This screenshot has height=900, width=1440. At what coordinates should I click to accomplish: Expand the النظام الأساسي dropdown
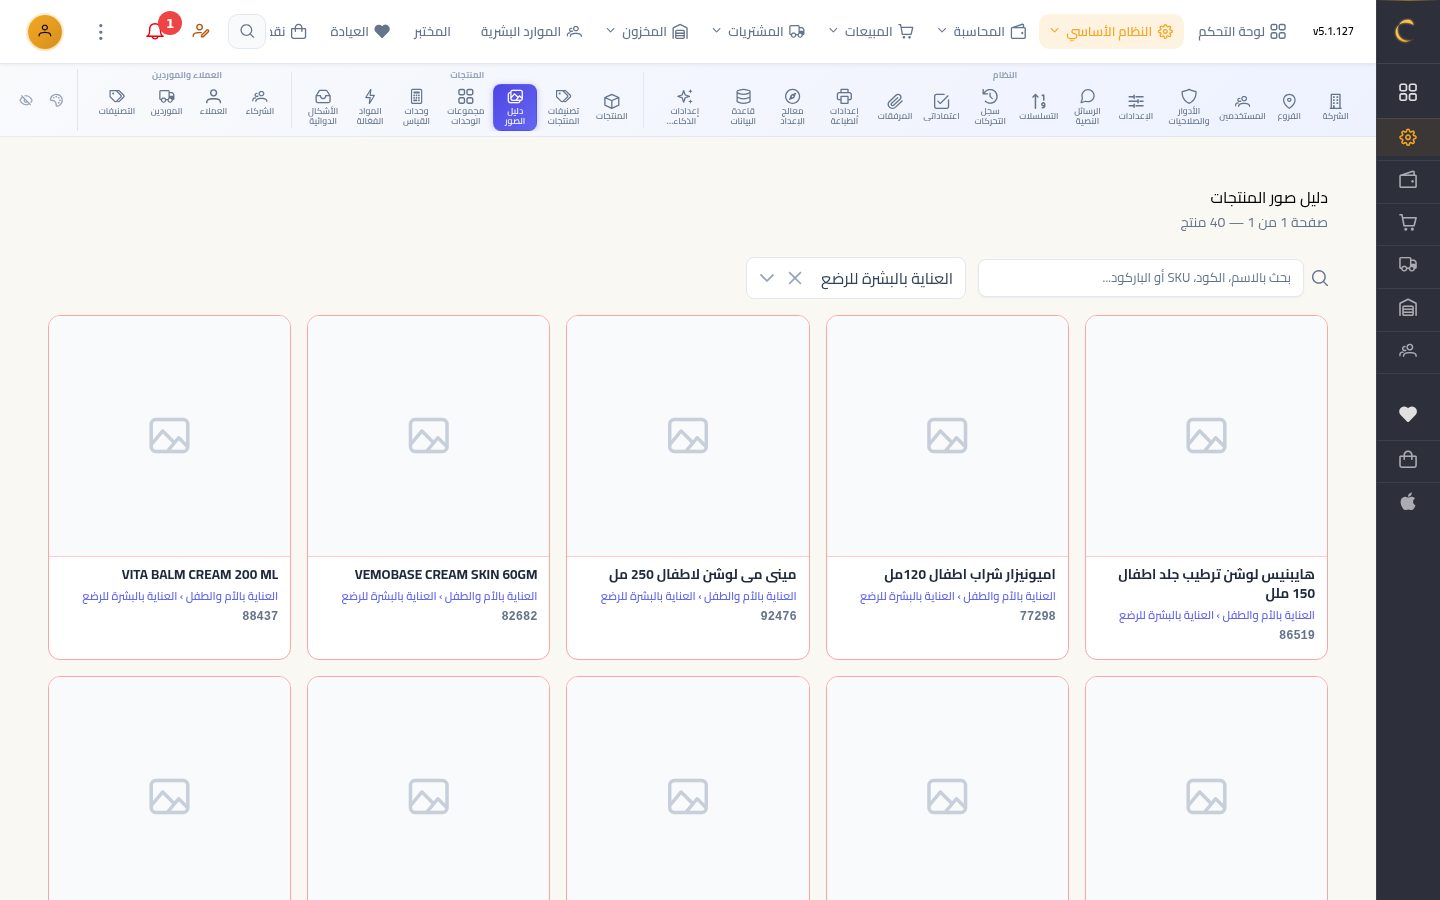click(1111, 32)
